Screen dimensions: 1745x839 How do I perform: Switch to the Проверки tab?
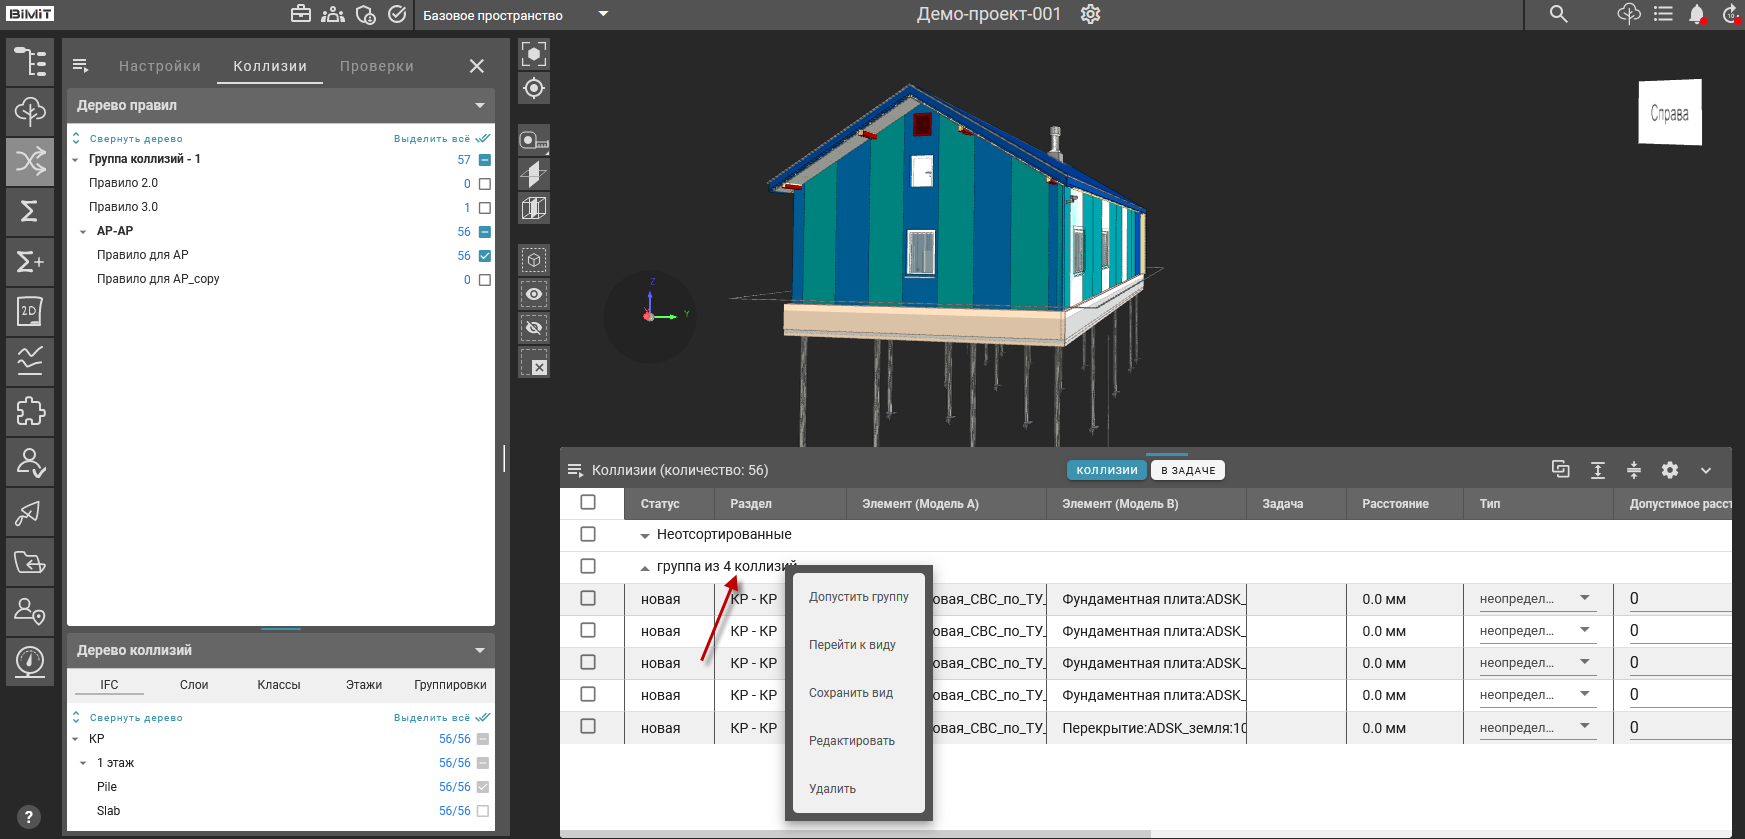click(x=376, y=66)
